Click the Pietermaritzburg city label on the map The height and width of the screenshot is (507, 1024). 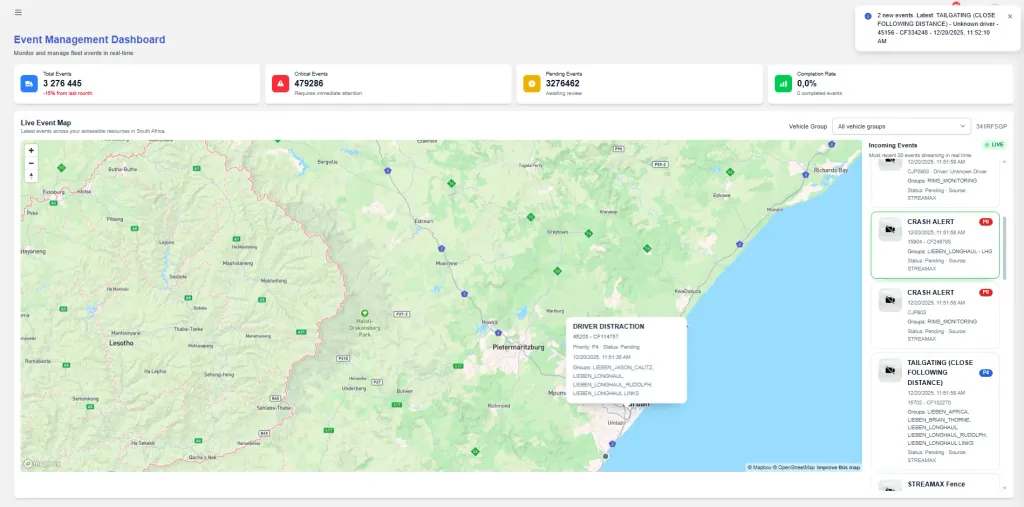click(x=518, y=347)
